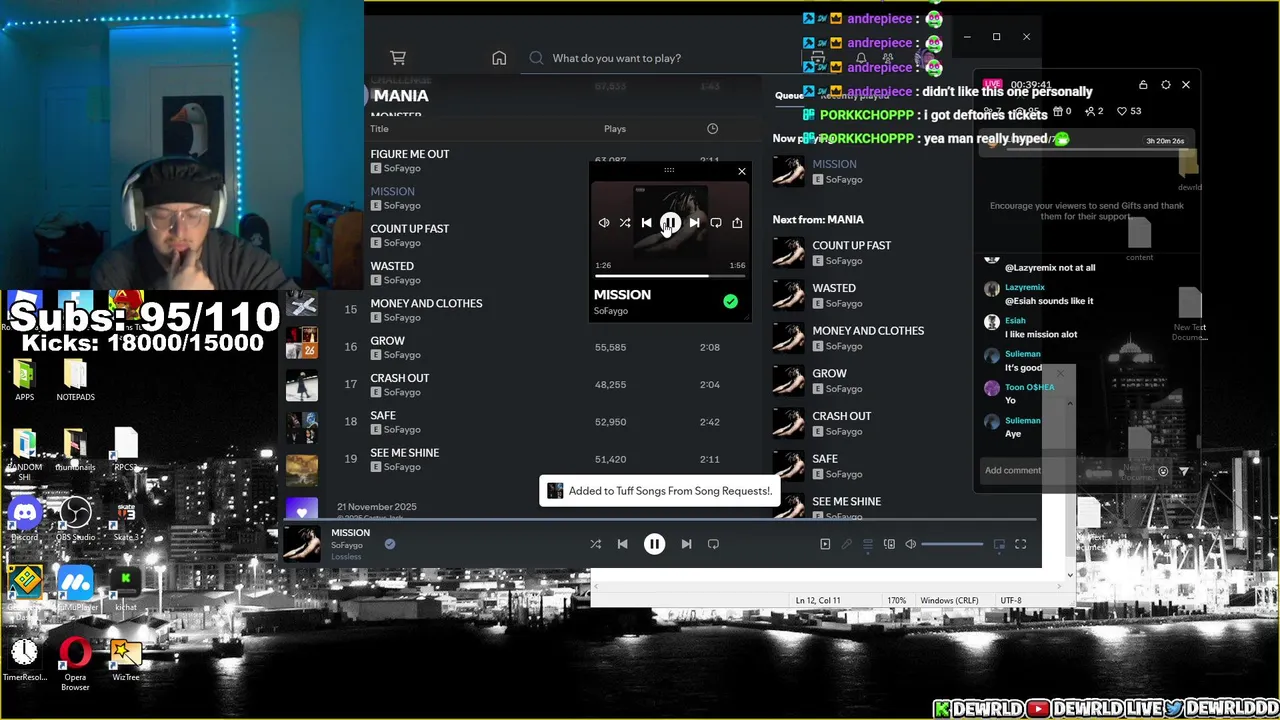1280x720 pixels.
Task: Play FIGURE ME OUT in the track list
Action: point(410,154)
